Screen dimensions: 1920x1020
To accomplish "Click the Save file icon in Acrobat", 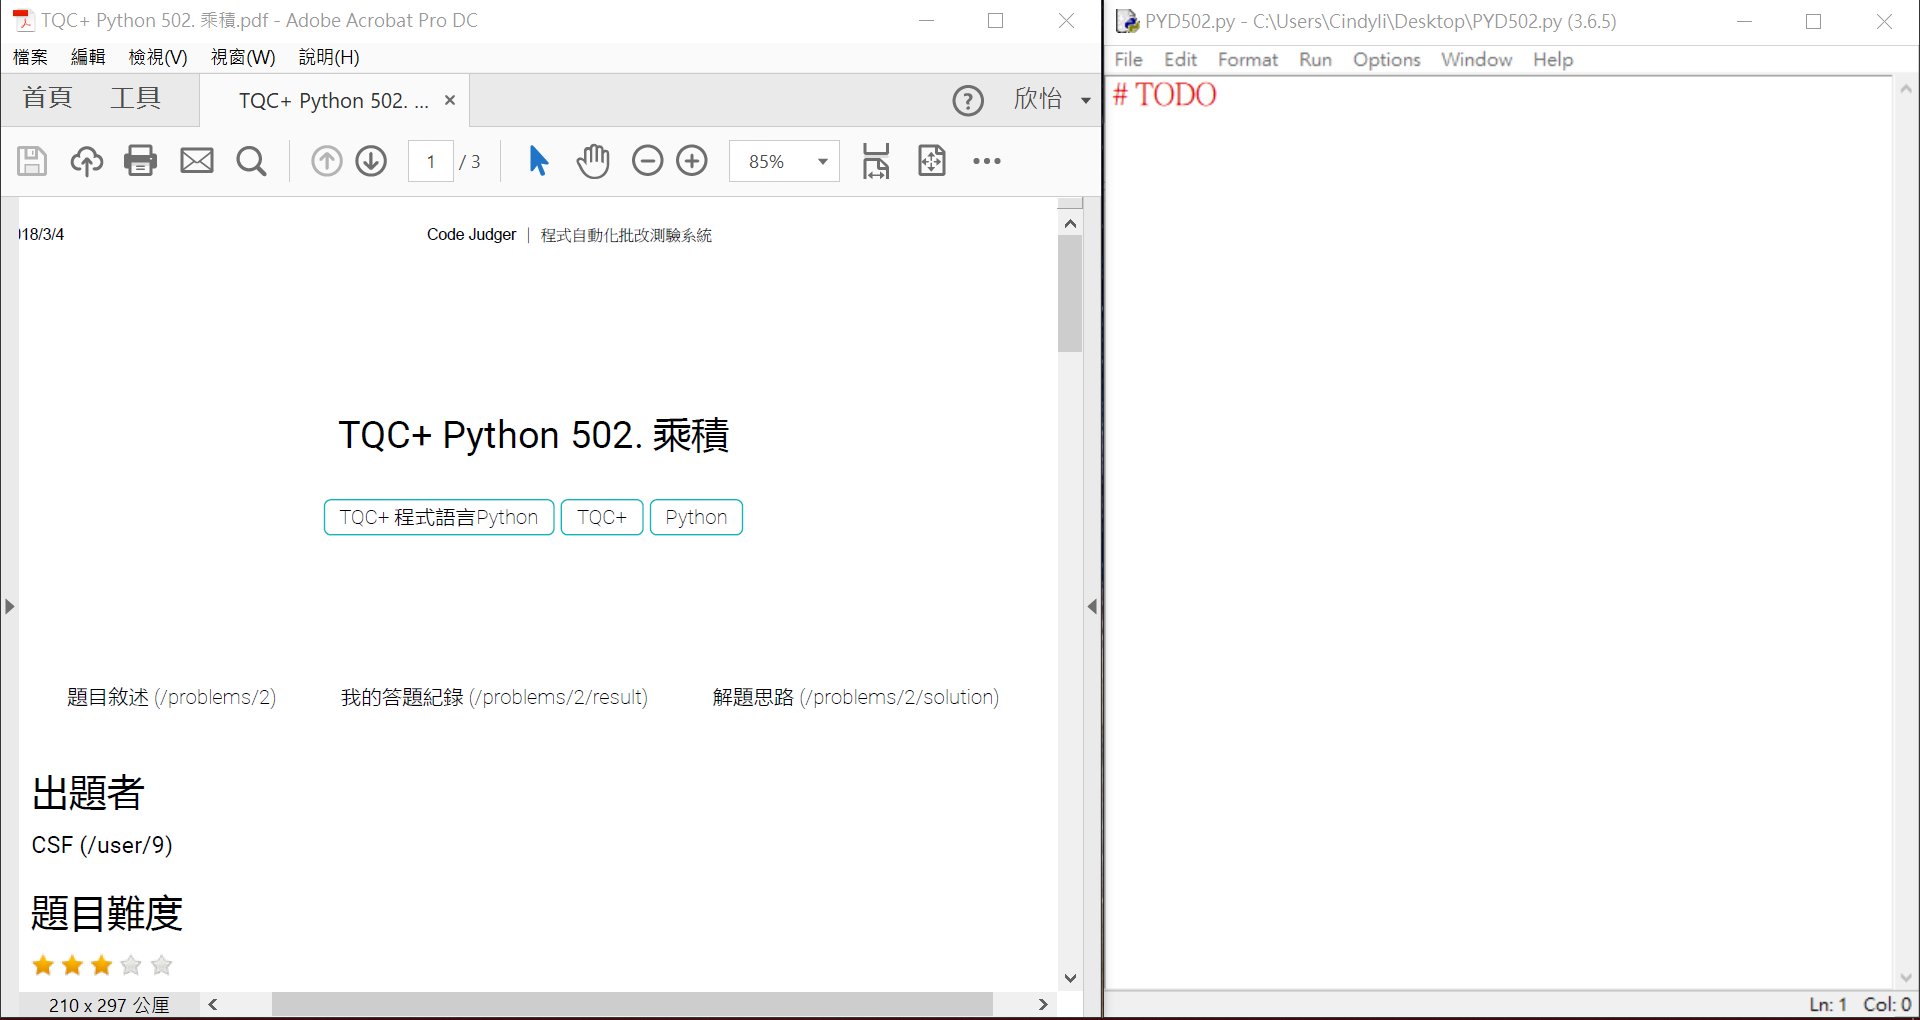I will 32,161.
